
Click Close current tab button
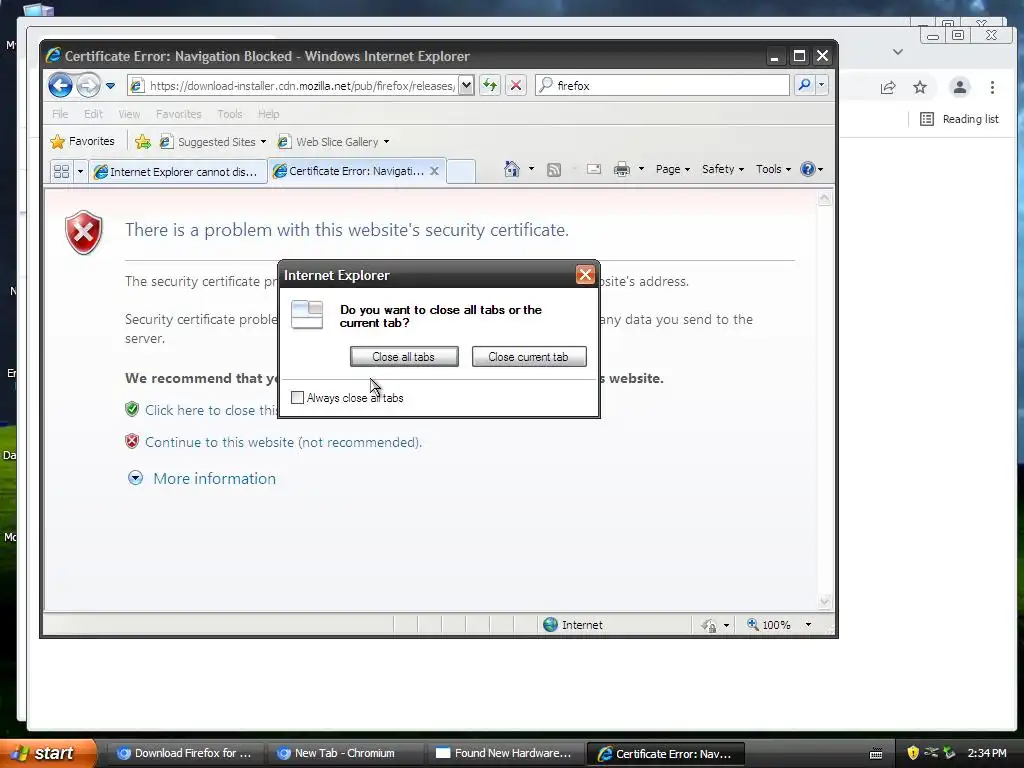[529, 357]
